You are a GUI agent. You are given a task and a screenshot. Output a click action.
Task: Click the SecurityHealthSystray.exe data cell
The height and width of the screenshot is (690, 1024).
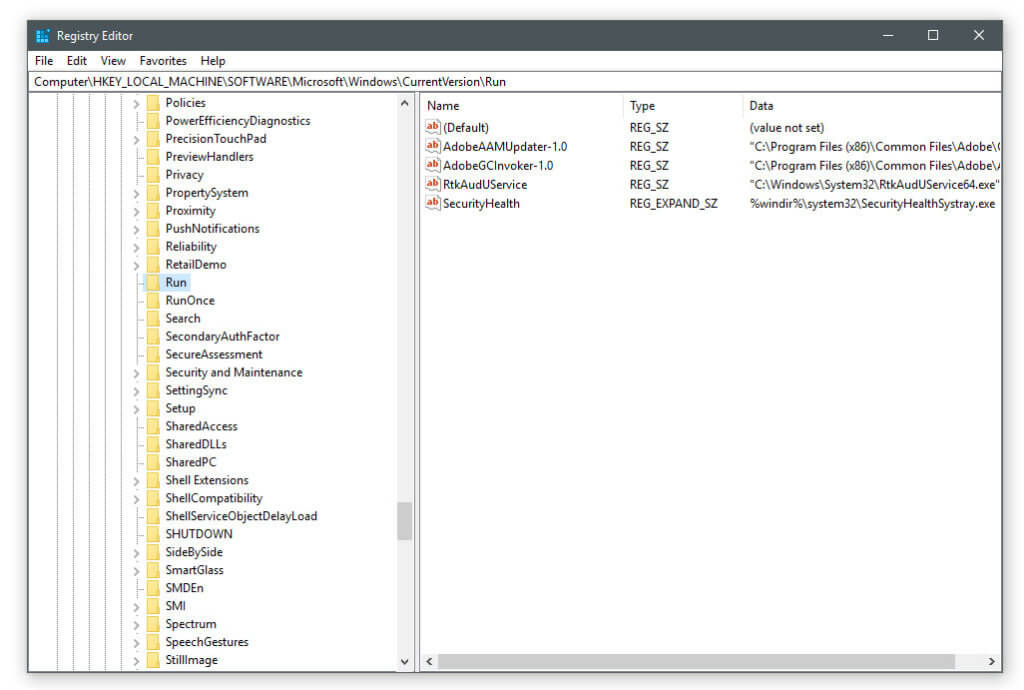pos(872,203)
